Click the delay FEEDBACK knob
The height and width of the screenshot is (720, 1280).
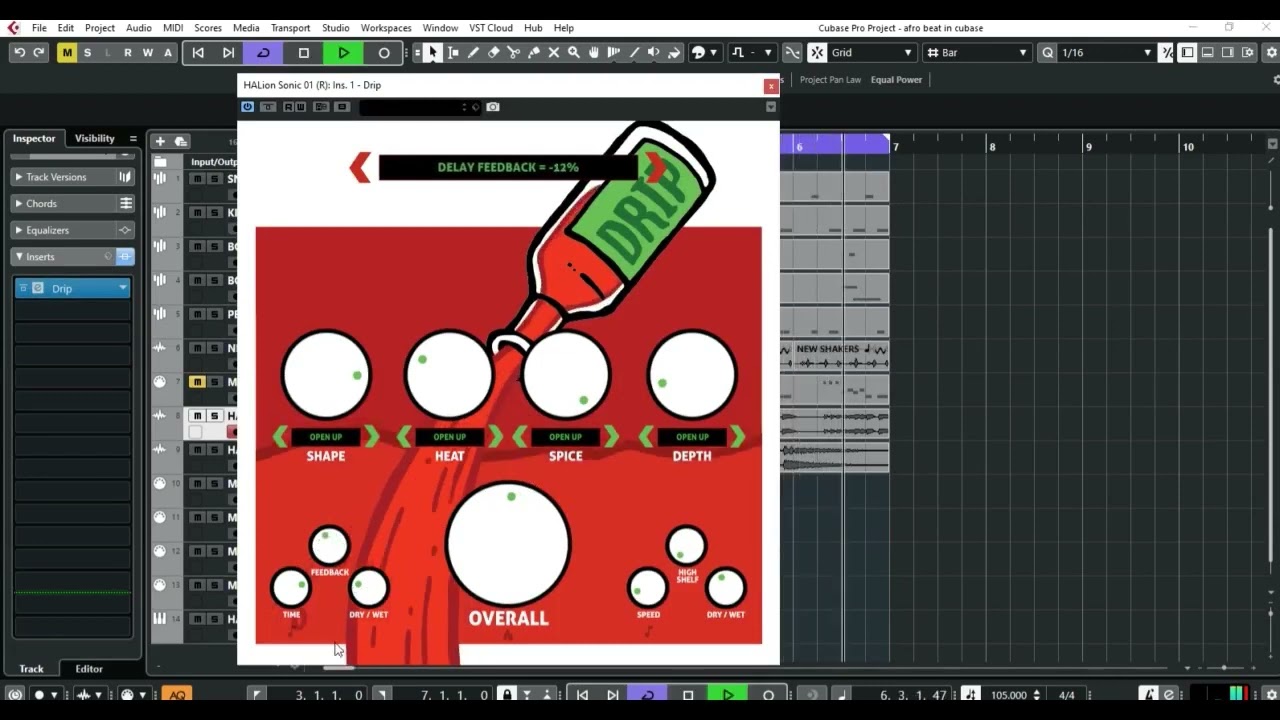tap(329, 546)
